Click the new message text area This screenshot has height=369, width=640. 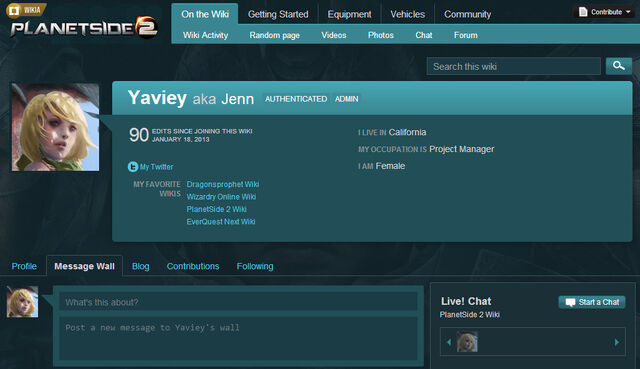coord(238,338)
